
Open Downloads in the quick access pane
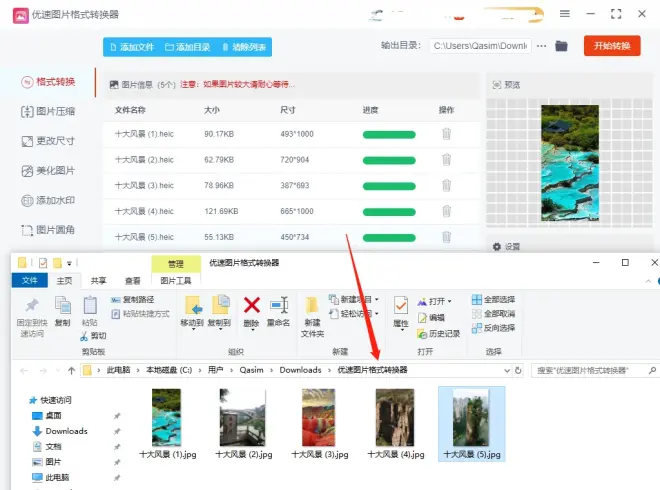point(66,431)
